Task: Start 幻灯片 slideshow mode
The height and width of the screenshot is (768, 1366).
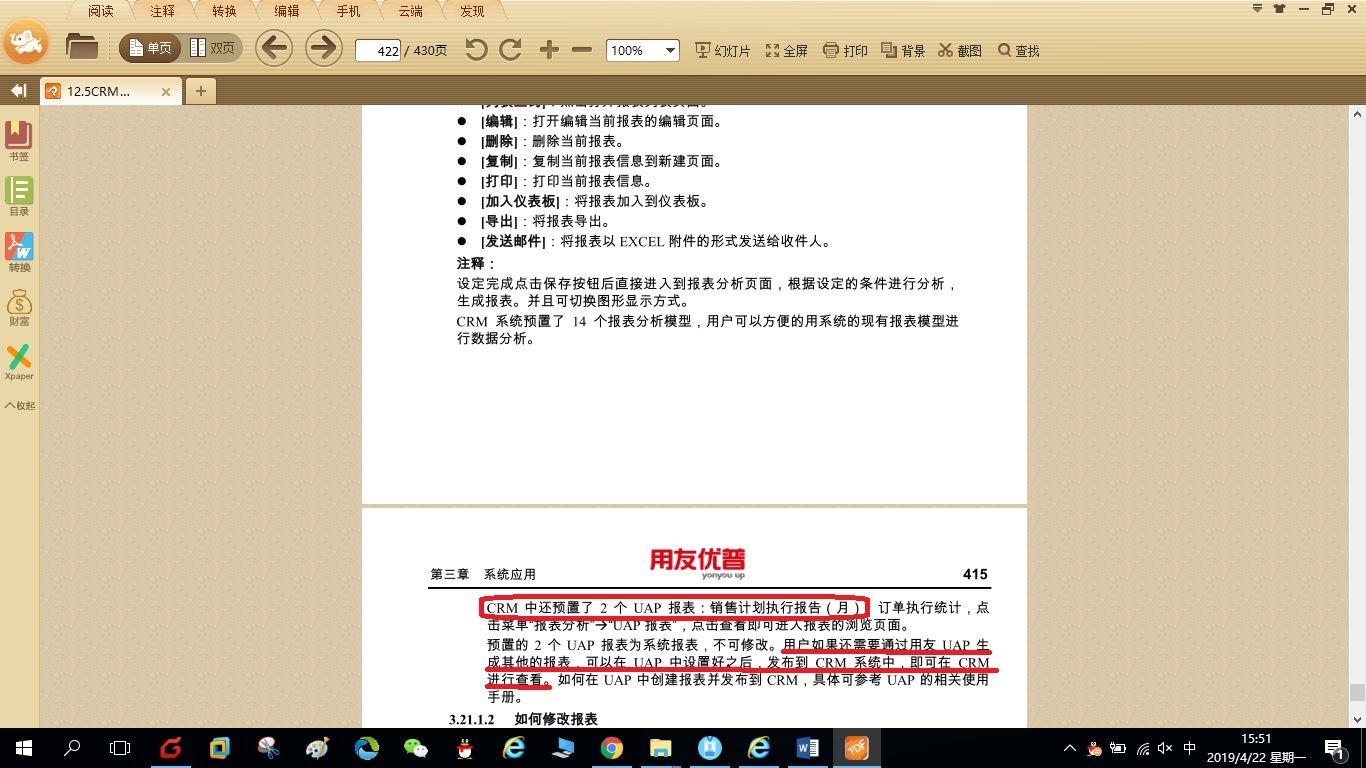Action: click(x=723, y=50)
